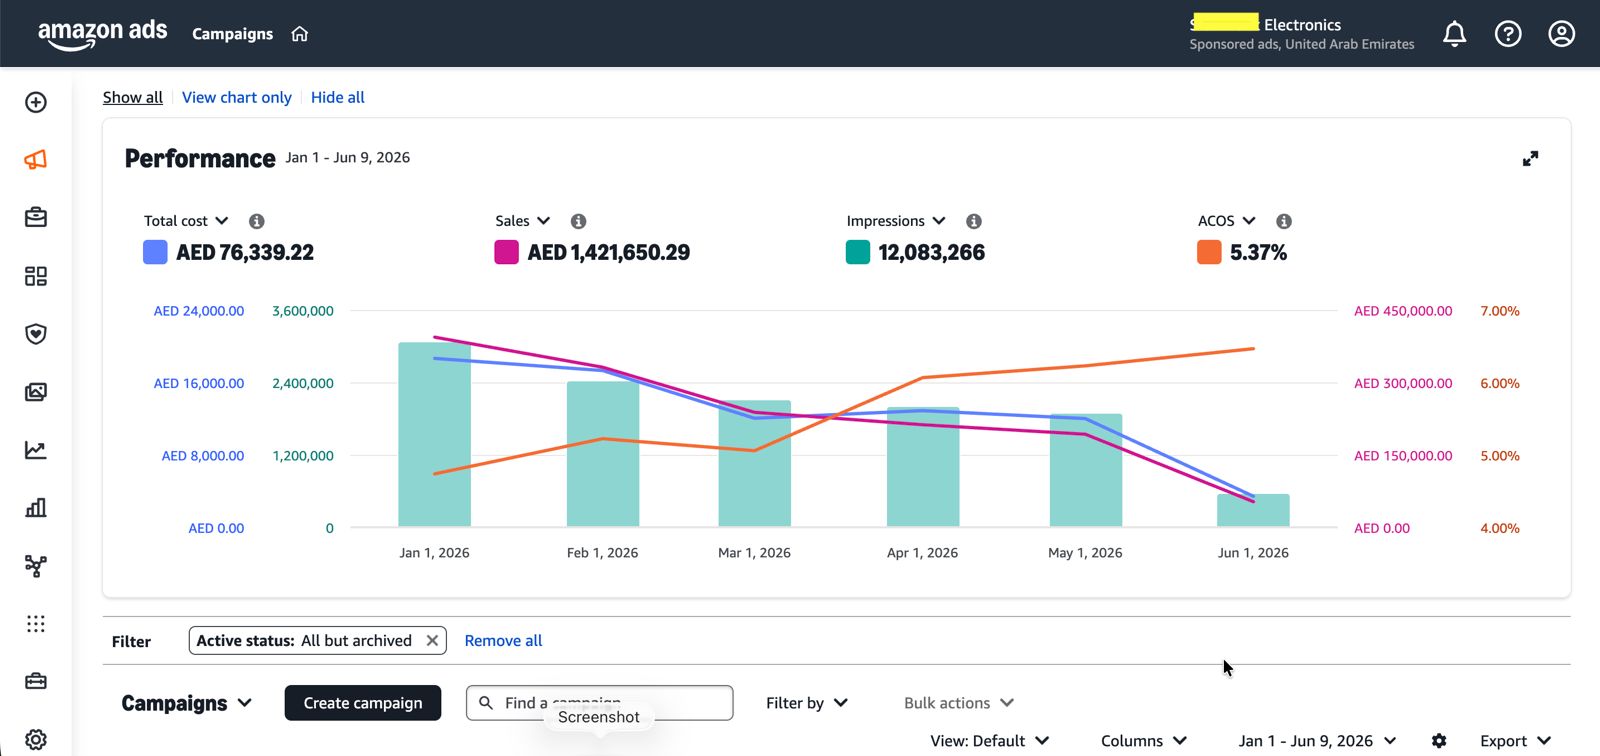1600x756 pixels.
Task: Click the Hide all link
Action: tap(338, 97)
